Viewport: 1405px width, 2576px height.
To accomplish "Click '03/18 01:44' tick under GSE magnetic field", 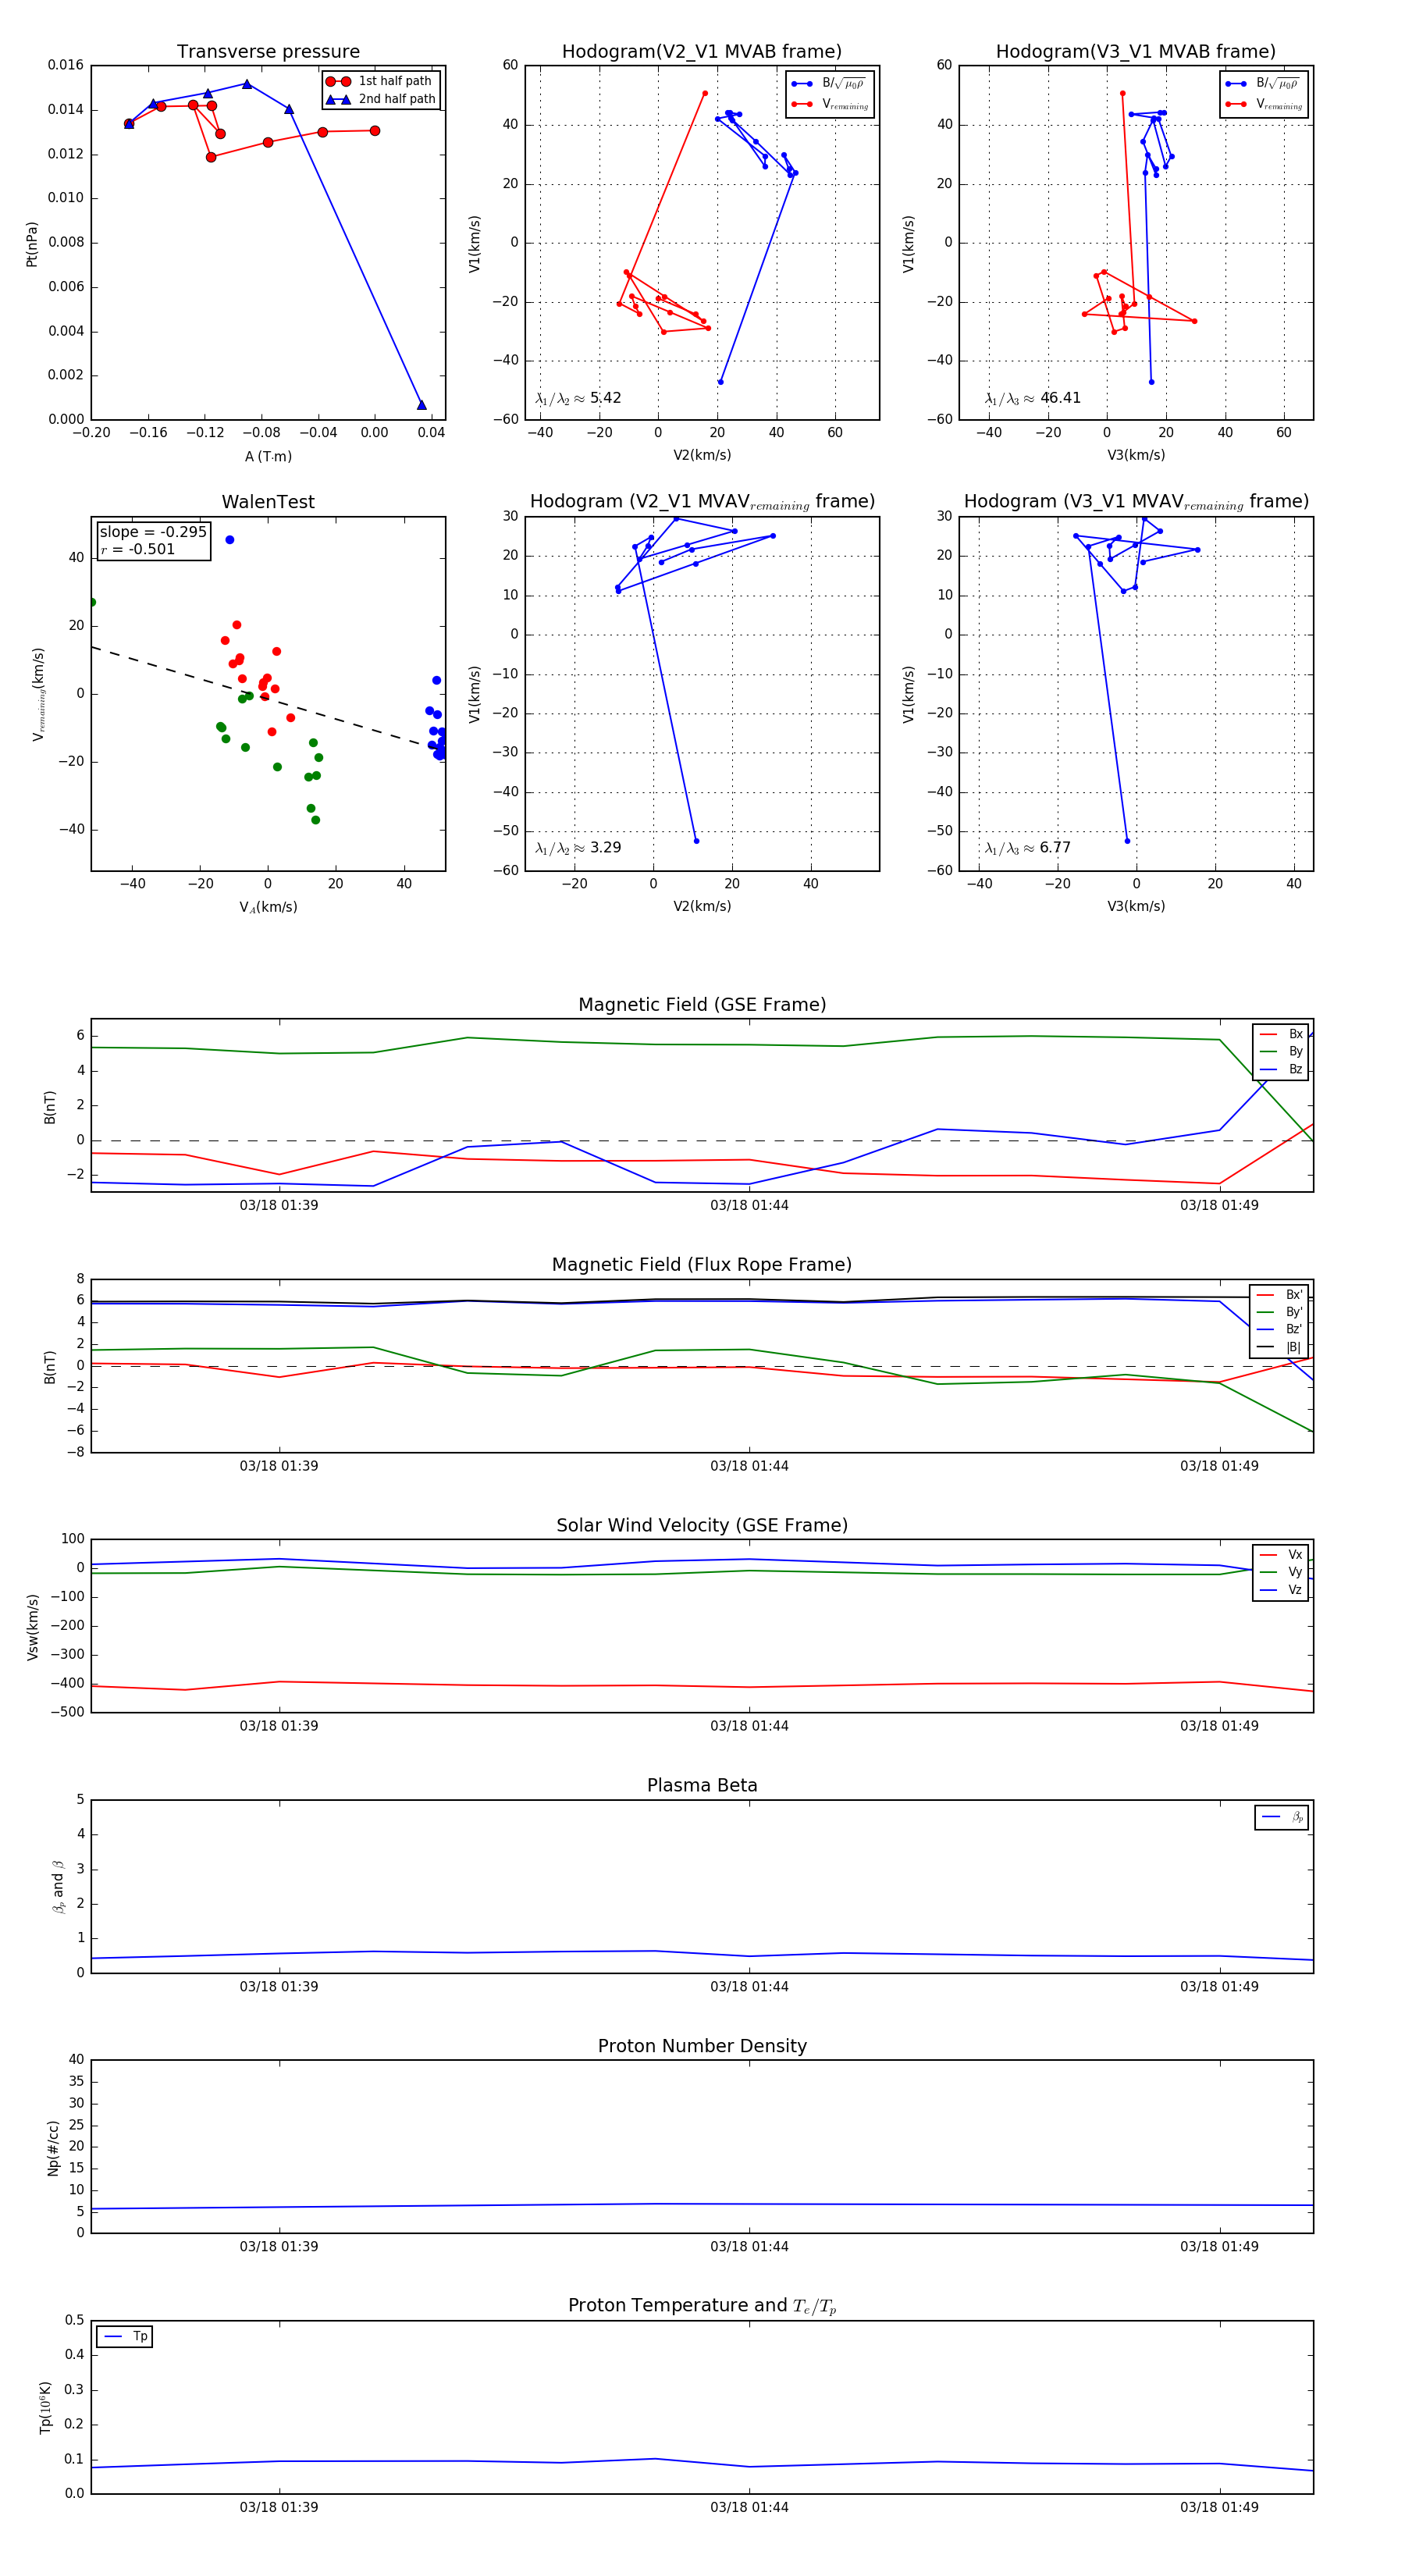I will tap(749, 1206).
